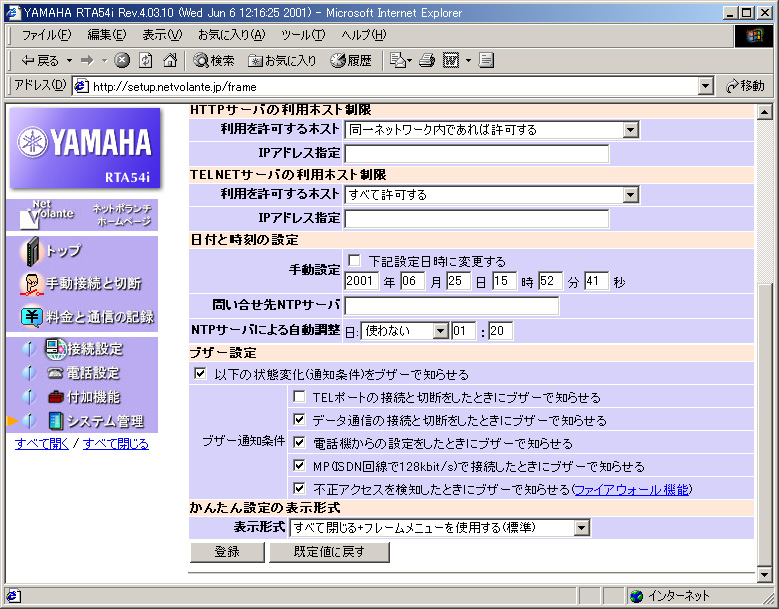This screenshot has height=609, width=779.
Task: Click the システム管理 notebook icon
Action: (x=55, y=421)
